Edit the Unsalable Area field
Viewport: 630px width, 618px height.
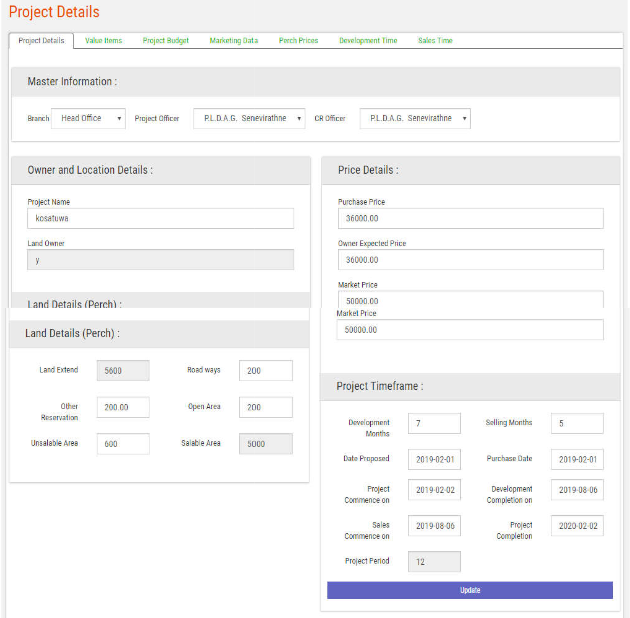point(123,444)
